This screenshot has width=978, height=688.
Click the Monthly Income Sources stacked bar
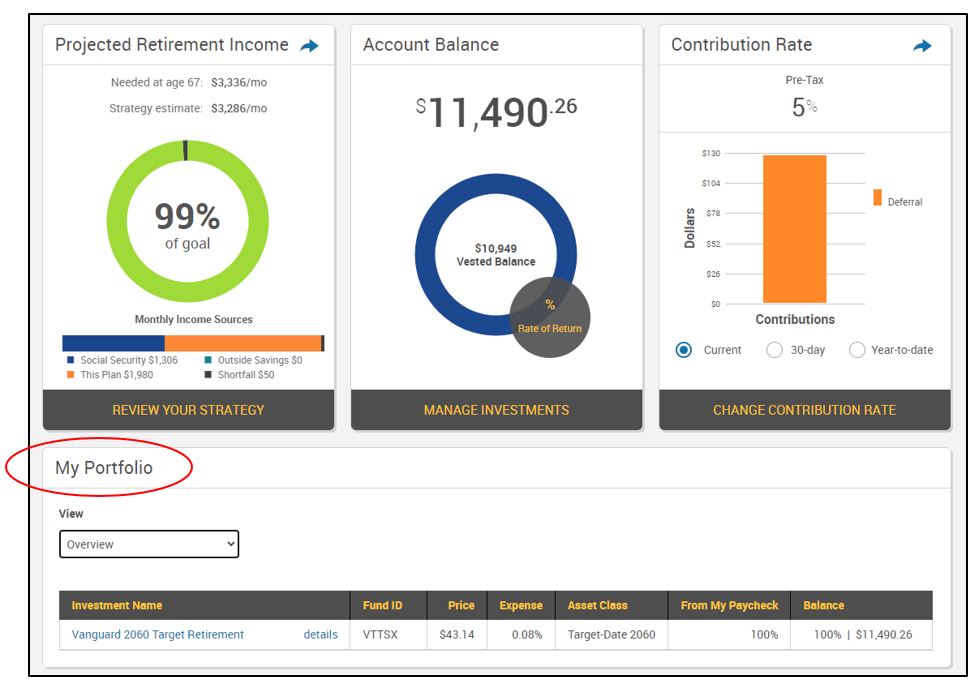pos(192,343)
